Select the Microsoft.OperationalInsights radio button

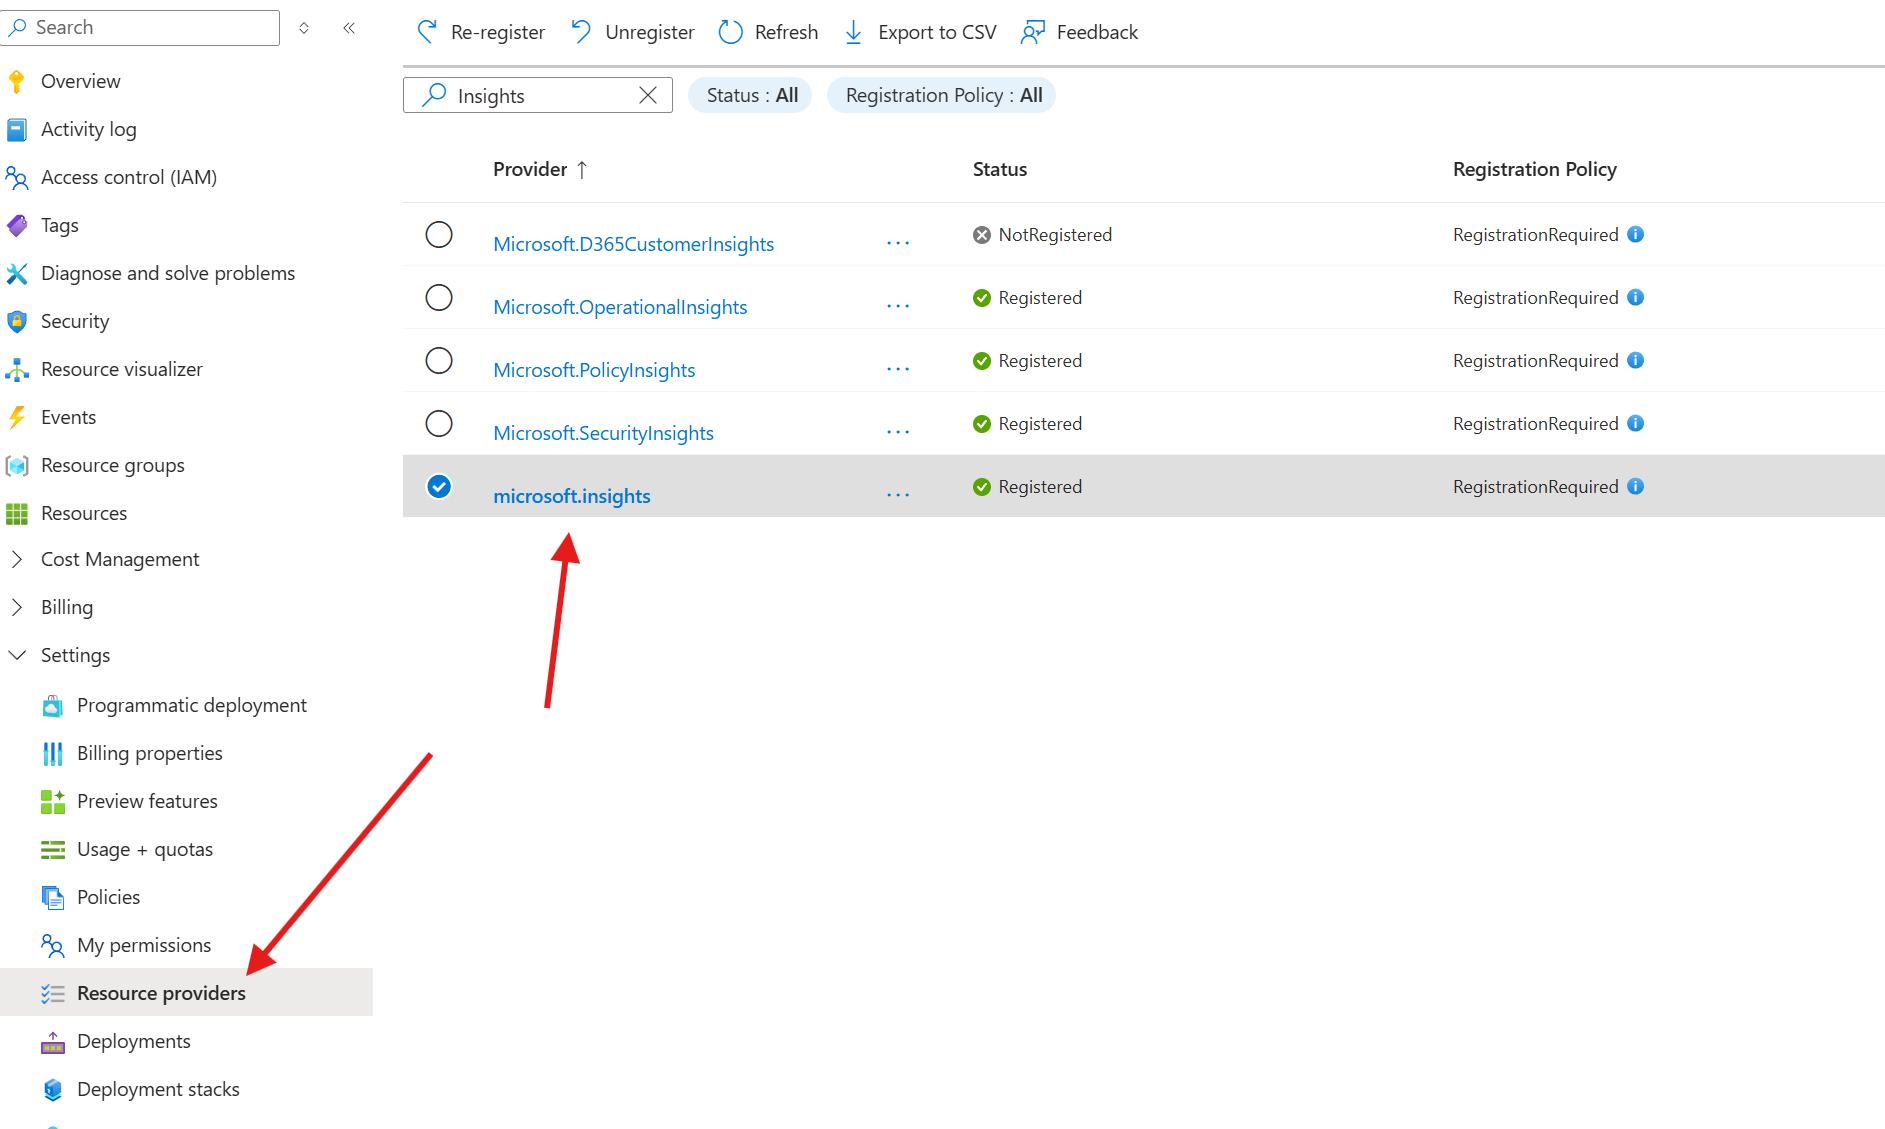click(x=439, y=297)
